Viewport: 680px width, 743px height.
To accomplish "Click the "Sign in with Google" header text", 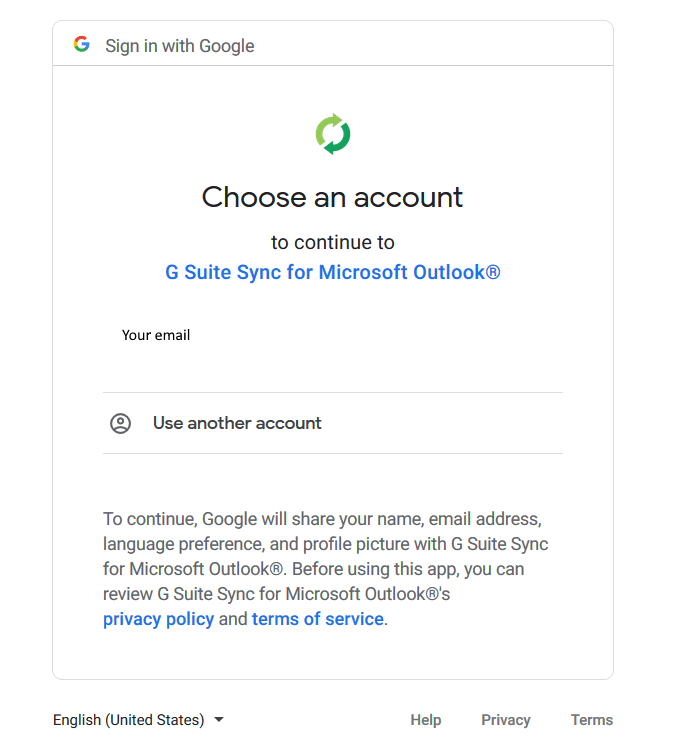I will tap(180, 46).
